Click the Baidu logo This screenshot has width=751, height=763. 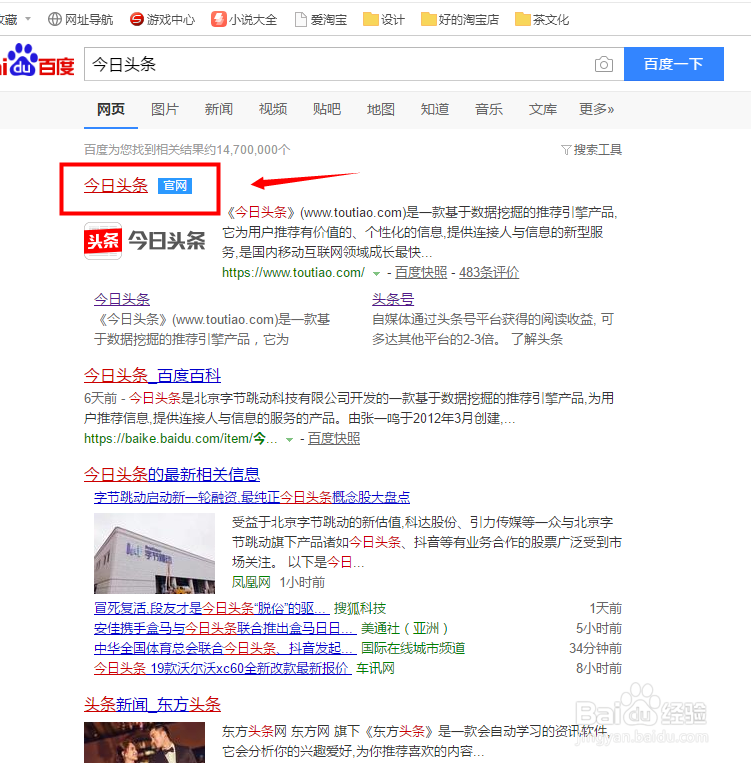[x=38, y=60]
